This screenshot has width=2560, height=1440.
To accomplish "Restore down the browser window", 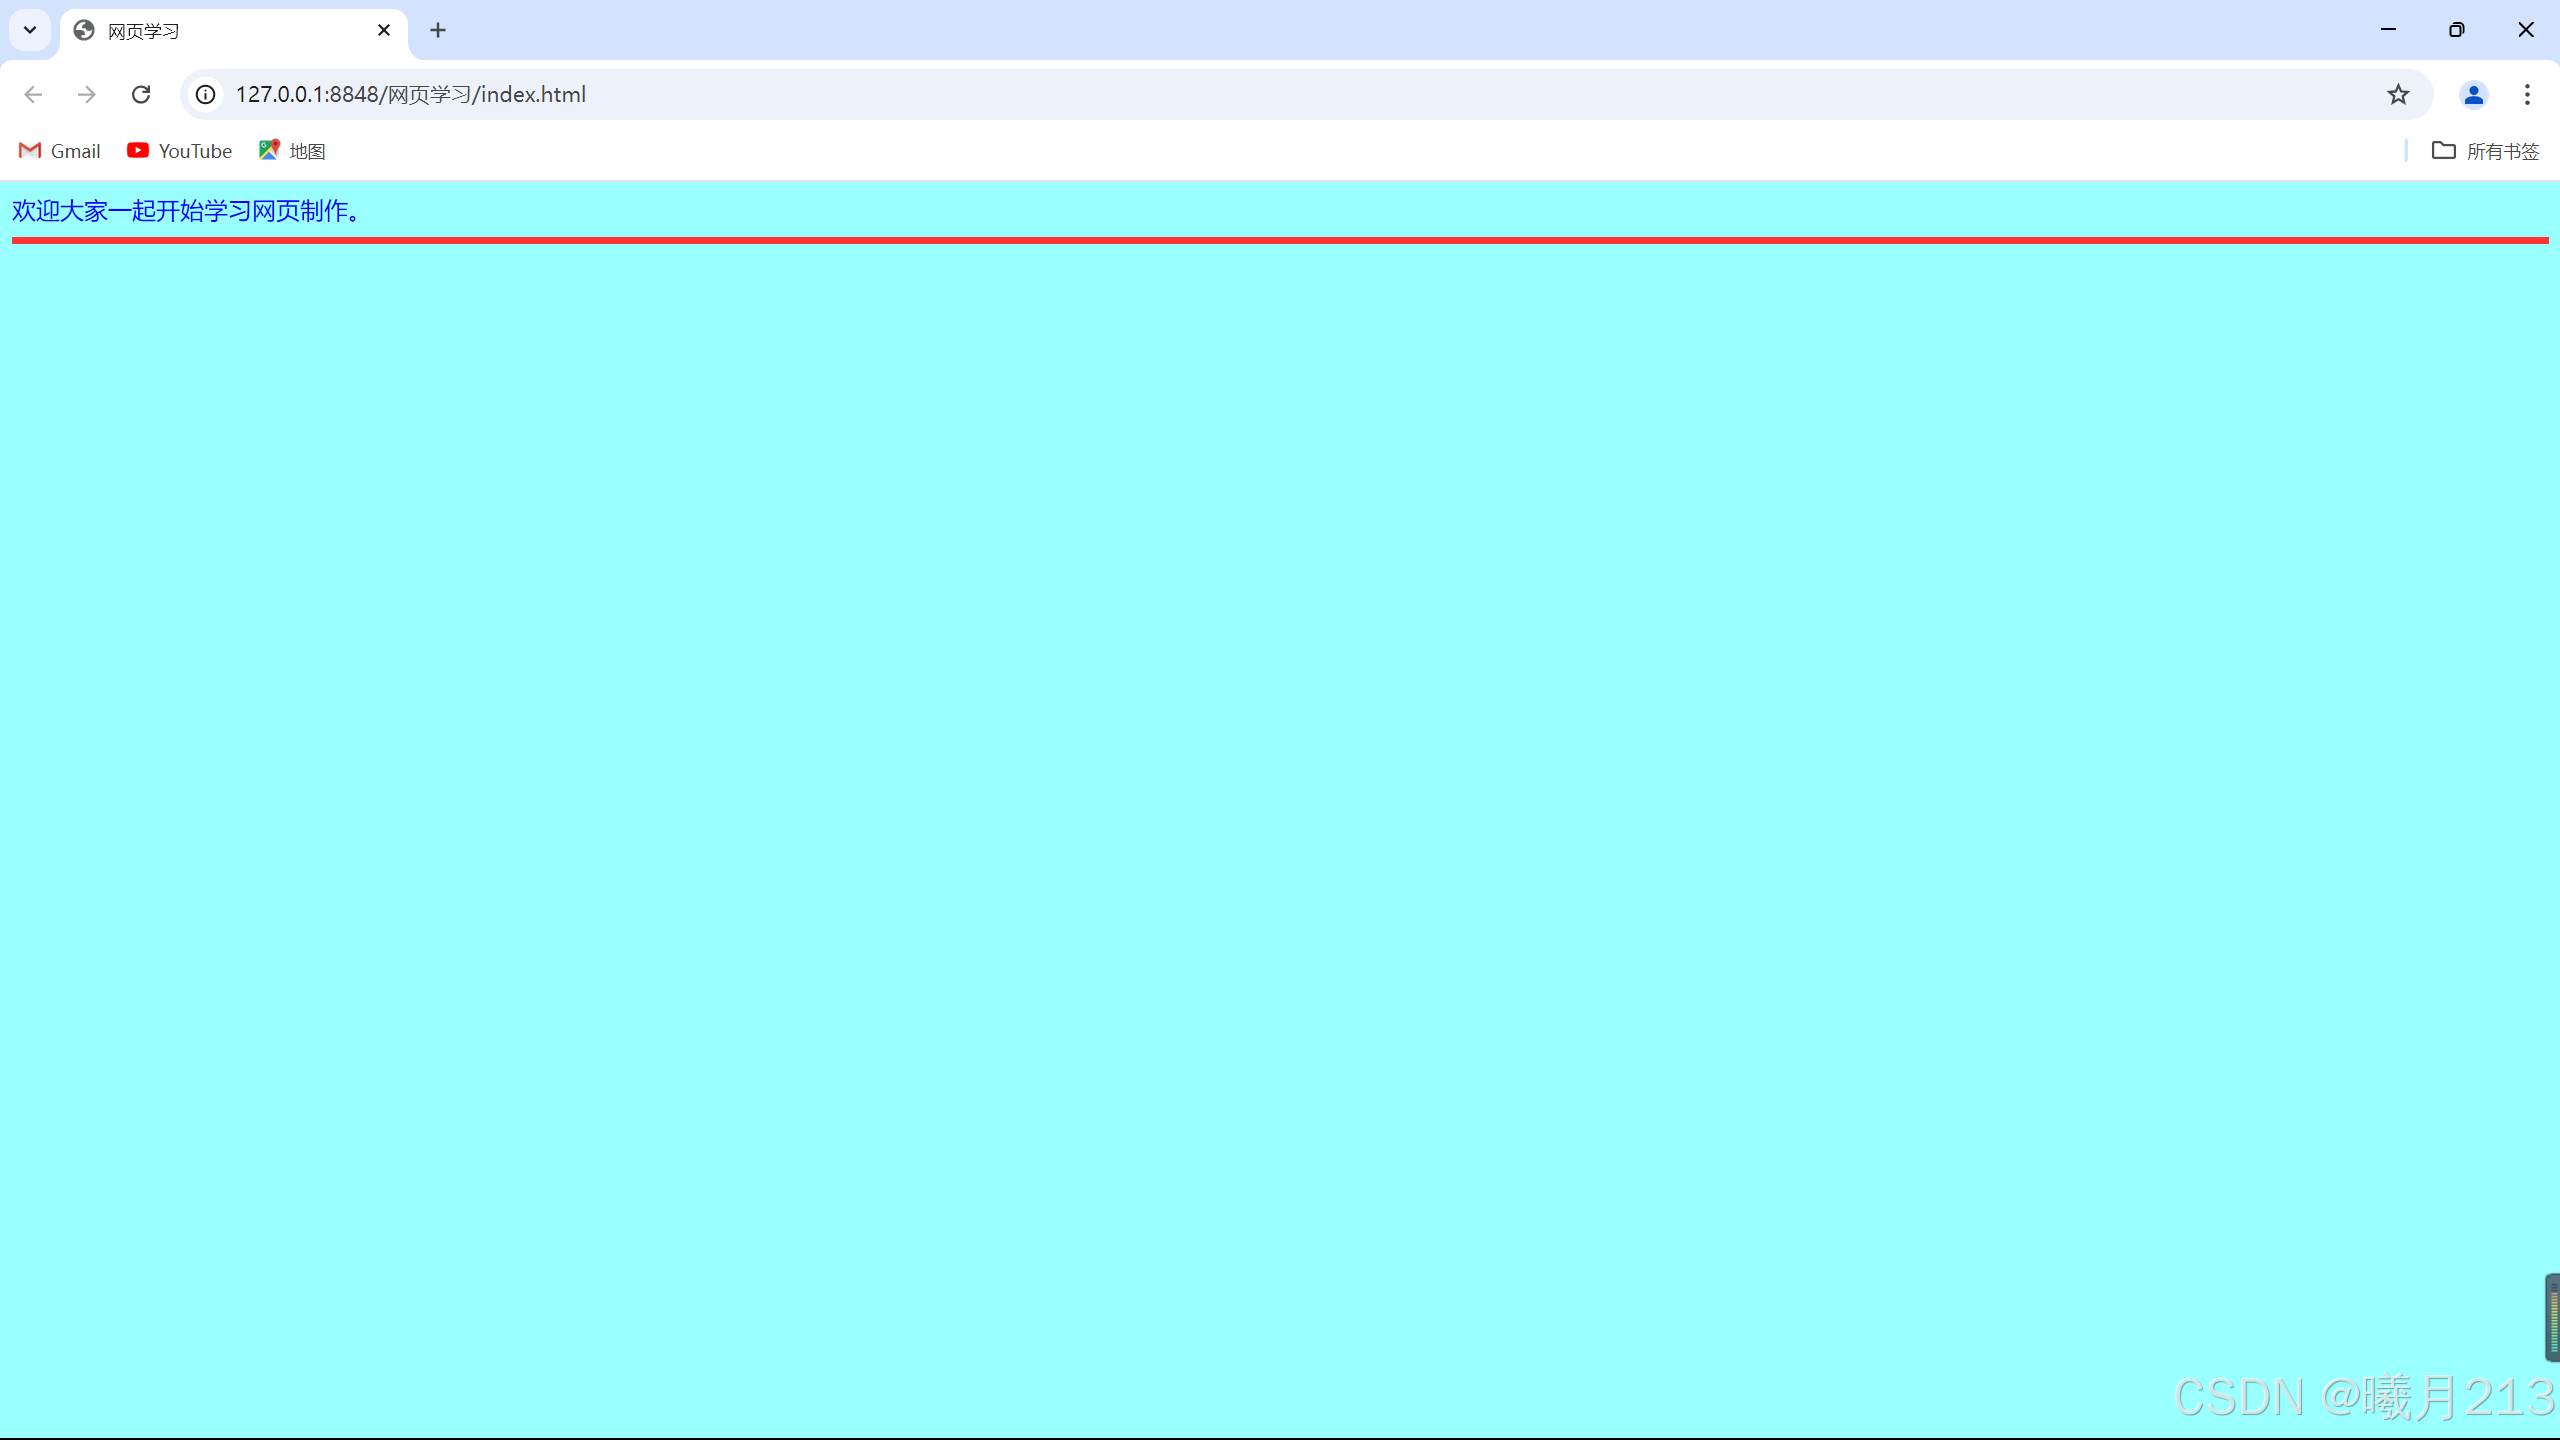I will coord(2457,30).
